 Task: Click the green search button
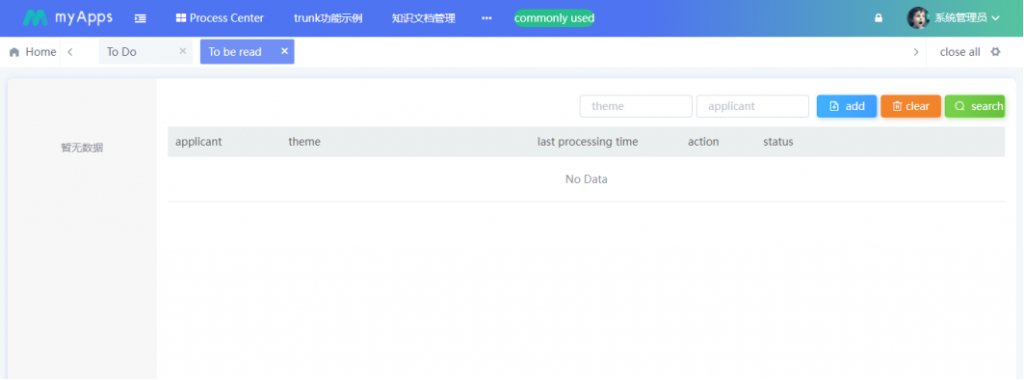click(974, 106)
